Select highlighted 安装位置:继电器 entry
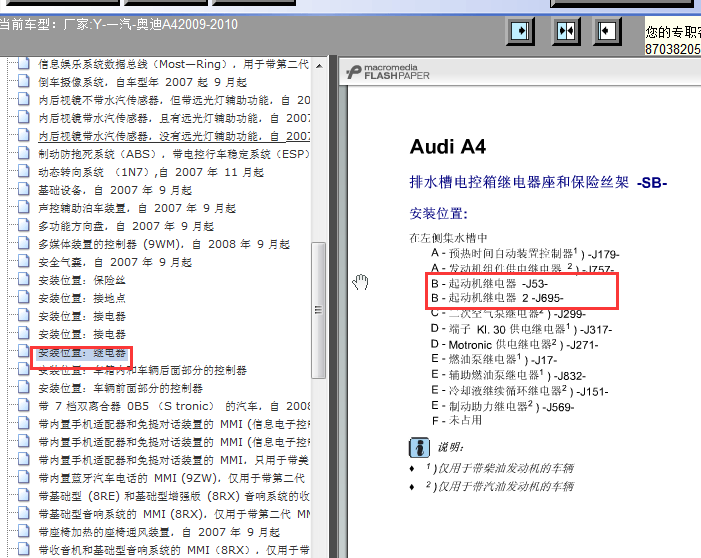This screenshot has height=558, width=701. (82, 353)
